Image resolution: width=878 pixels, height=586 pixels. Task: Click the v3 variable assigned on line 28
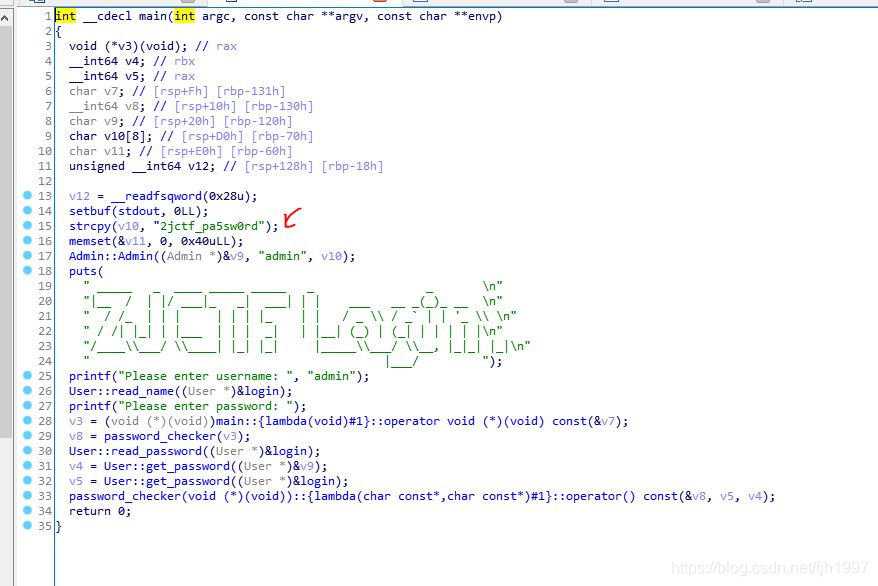(76, 421)
